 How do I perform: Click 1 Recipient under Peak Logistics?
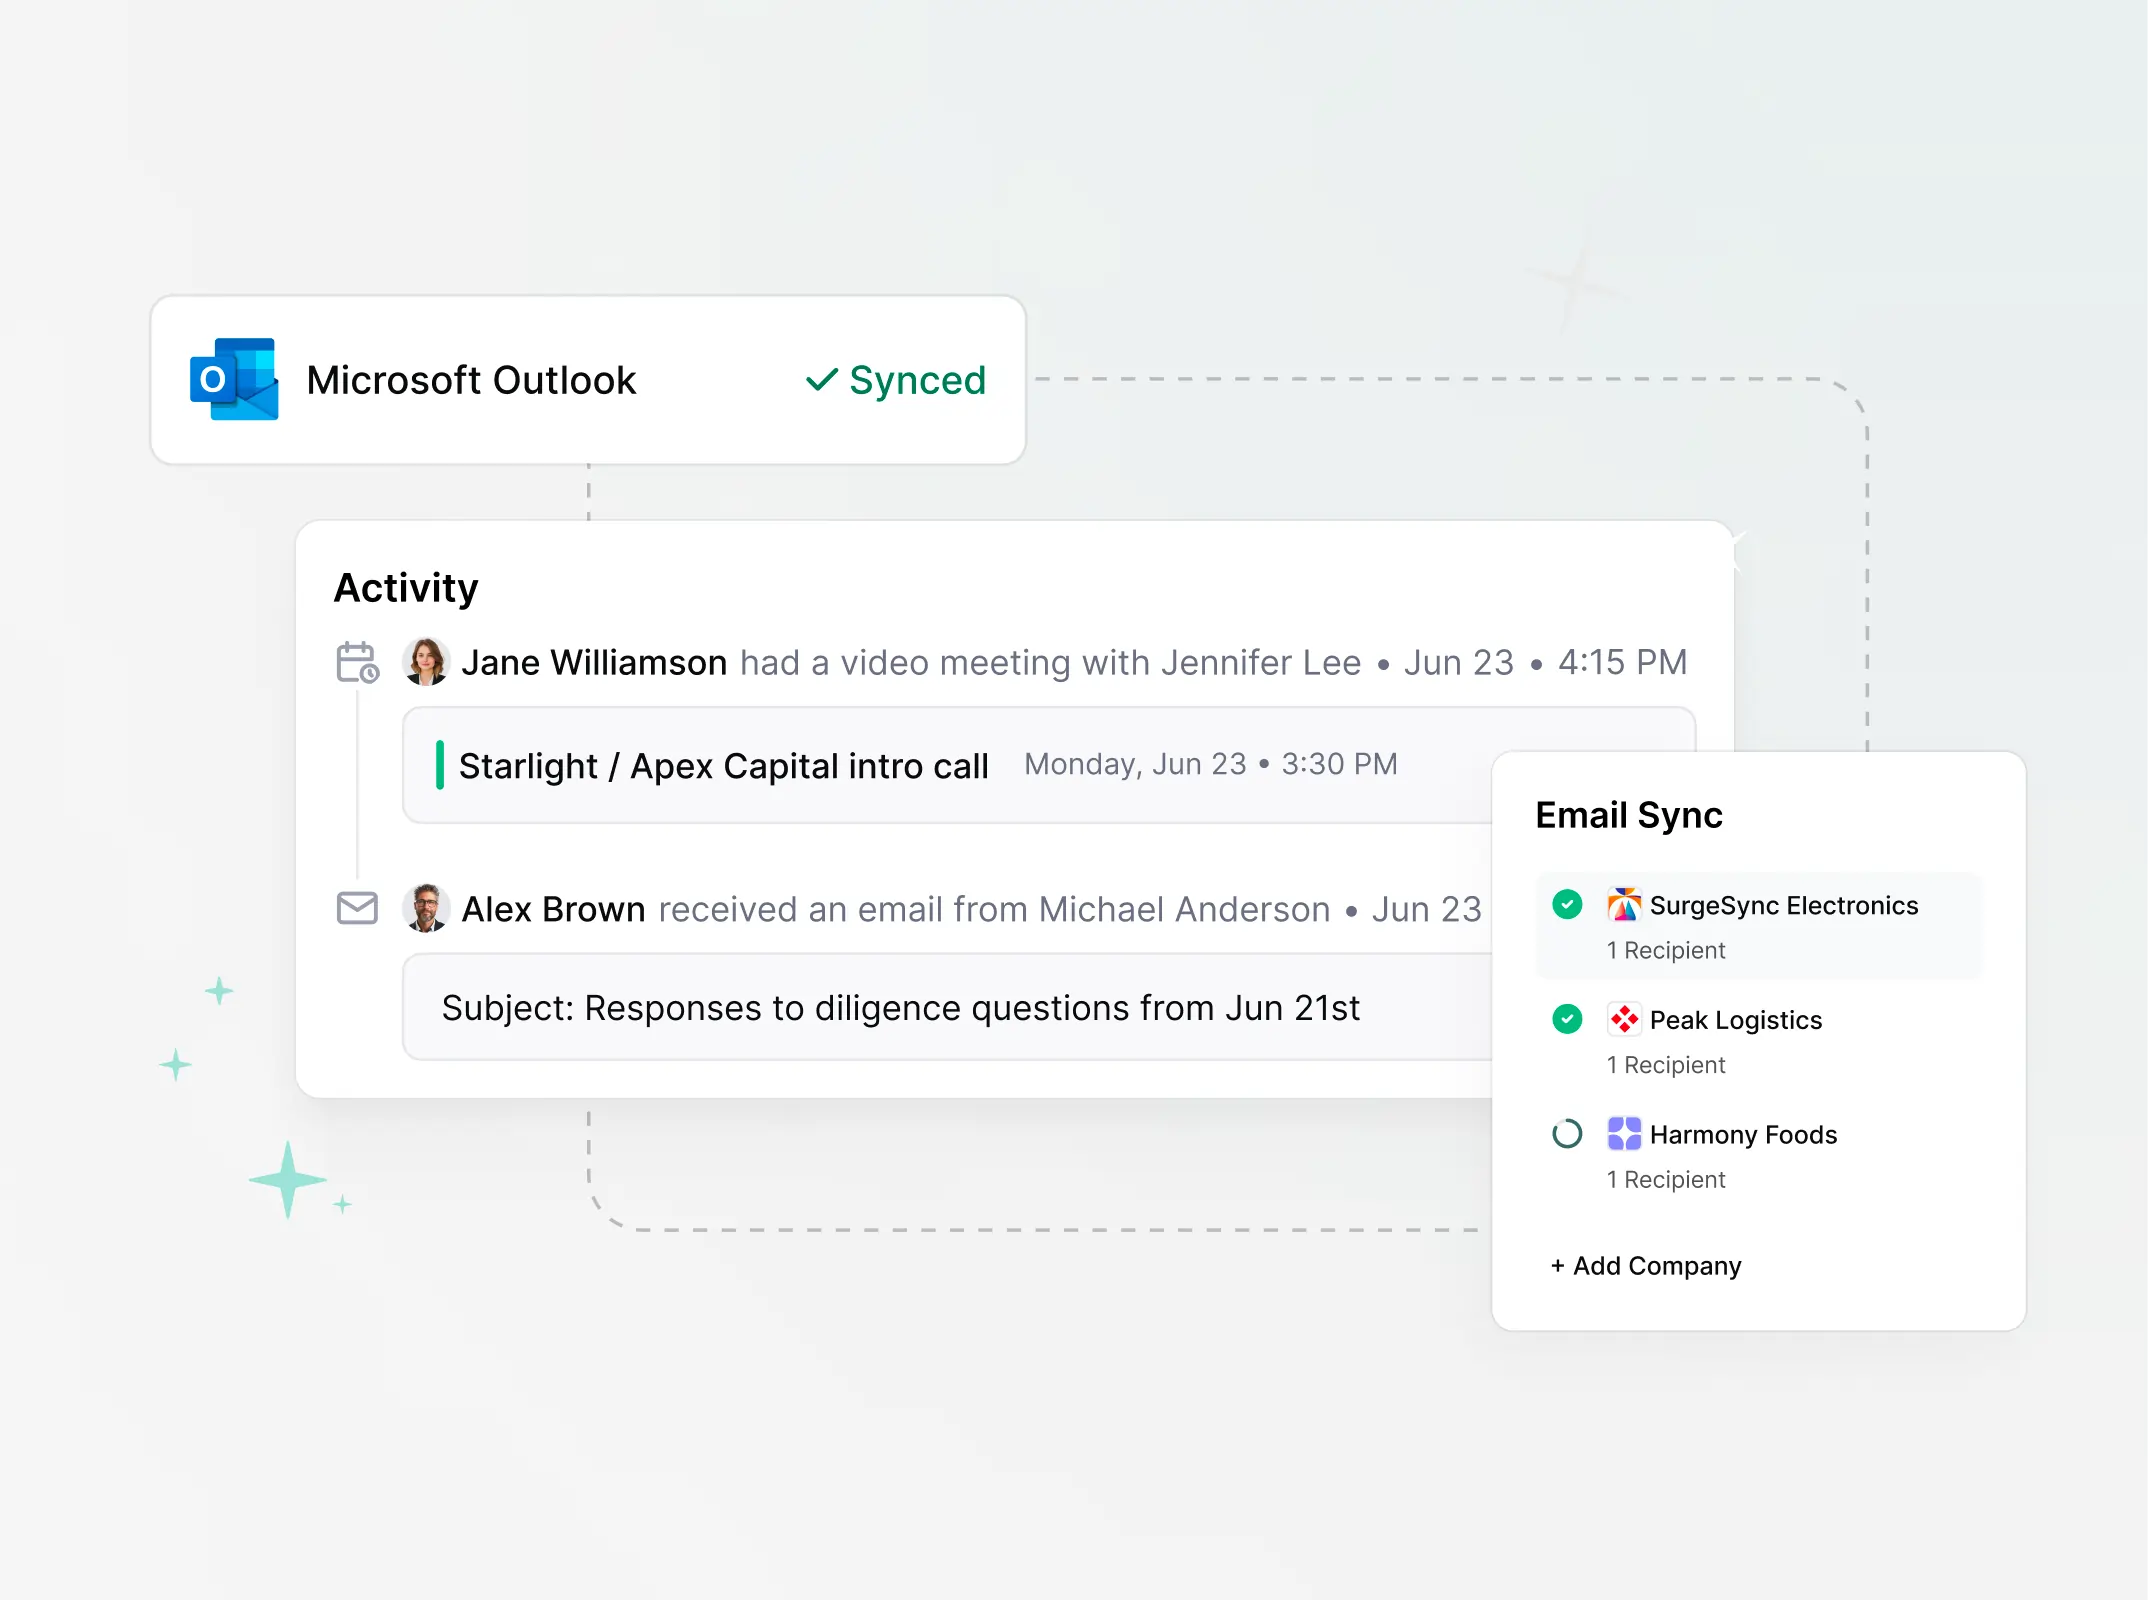pyautogui.click(x=1666, y=1065)
